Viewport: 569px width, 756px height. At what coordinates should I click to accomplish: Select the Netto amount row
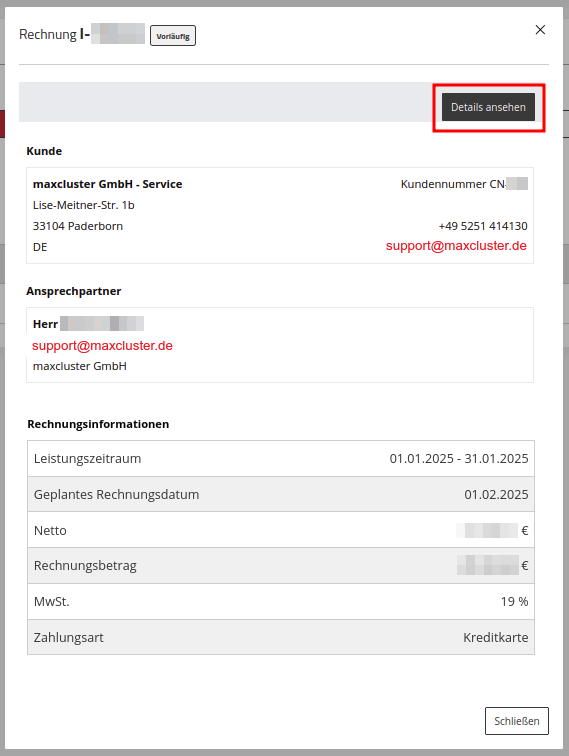click(x=281, y=530)
